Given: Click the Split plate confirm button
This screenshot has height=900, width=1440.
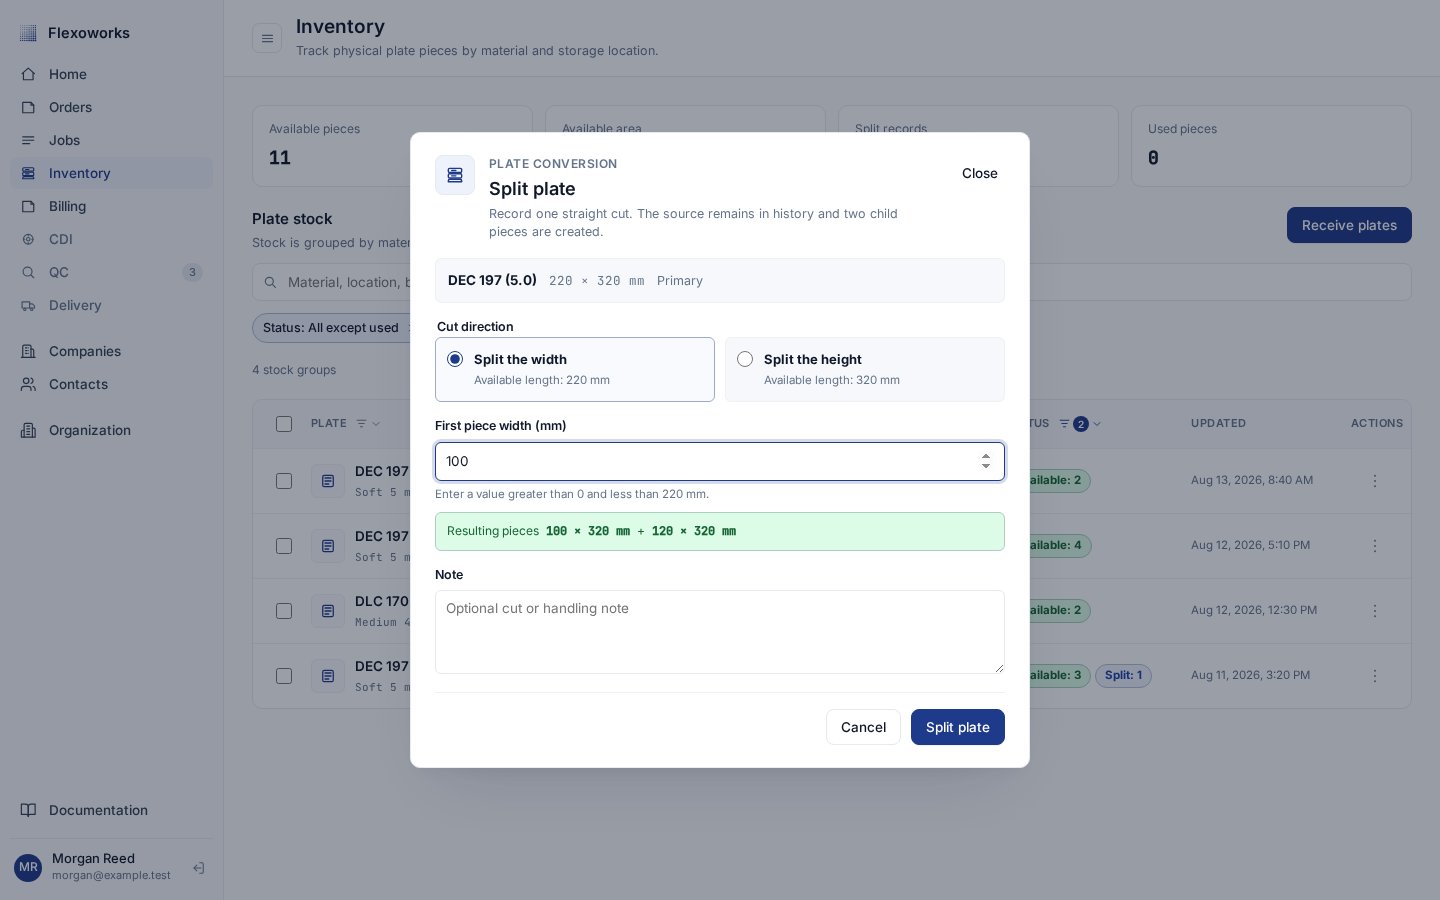Looking at the screenshot, I should click(x=958, y=727).
